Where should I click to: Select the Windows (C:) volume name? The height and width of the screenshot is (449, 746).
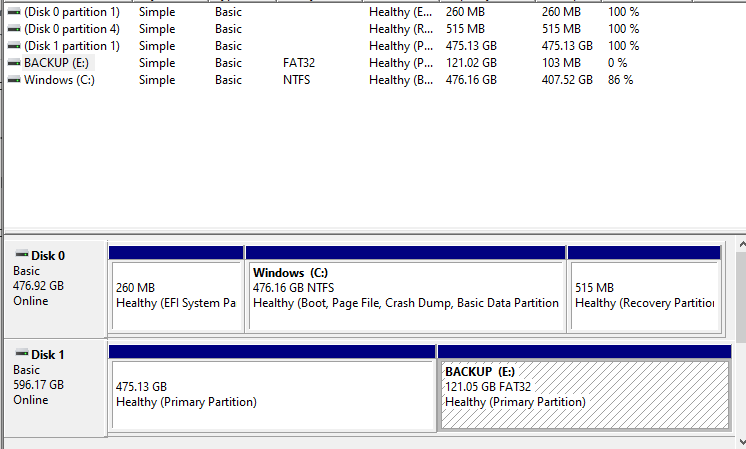point(59,80)
